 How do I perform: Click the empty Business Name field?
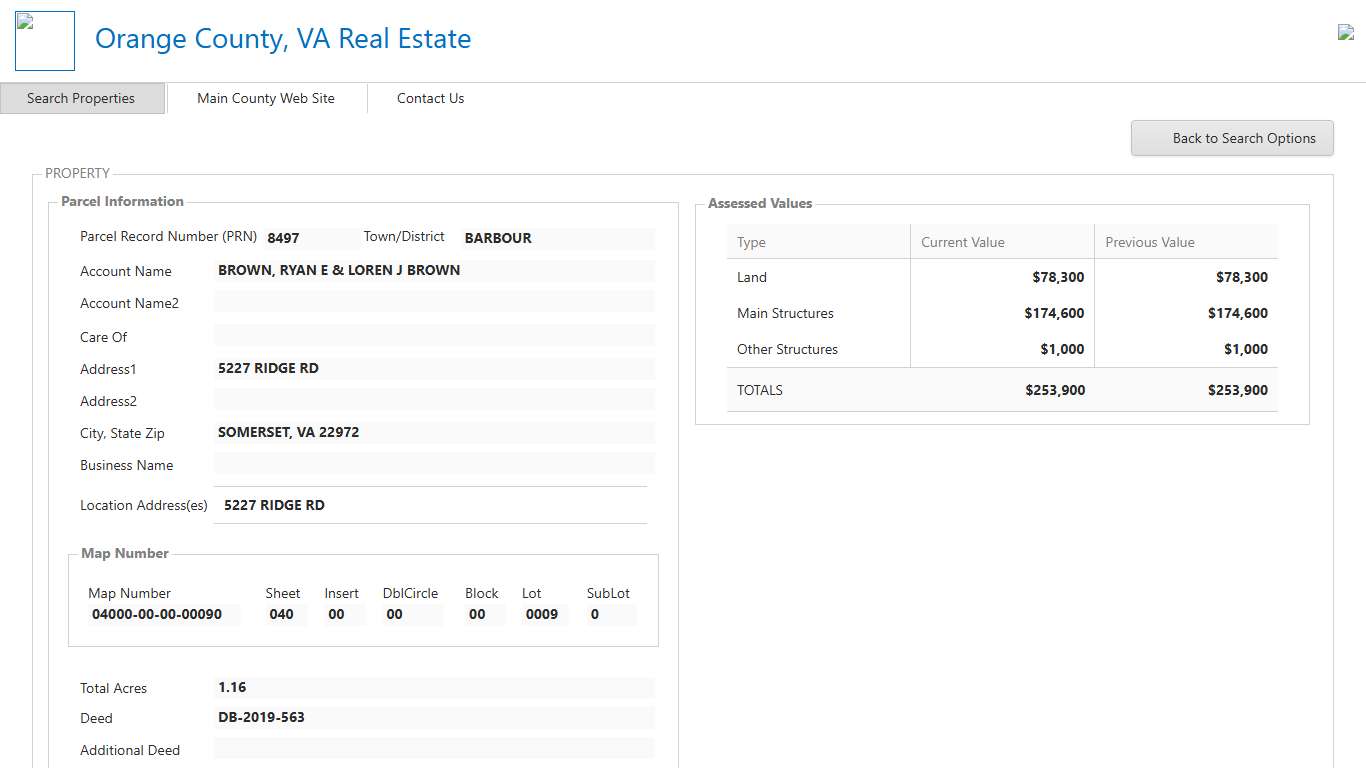[x=434, y=464]
